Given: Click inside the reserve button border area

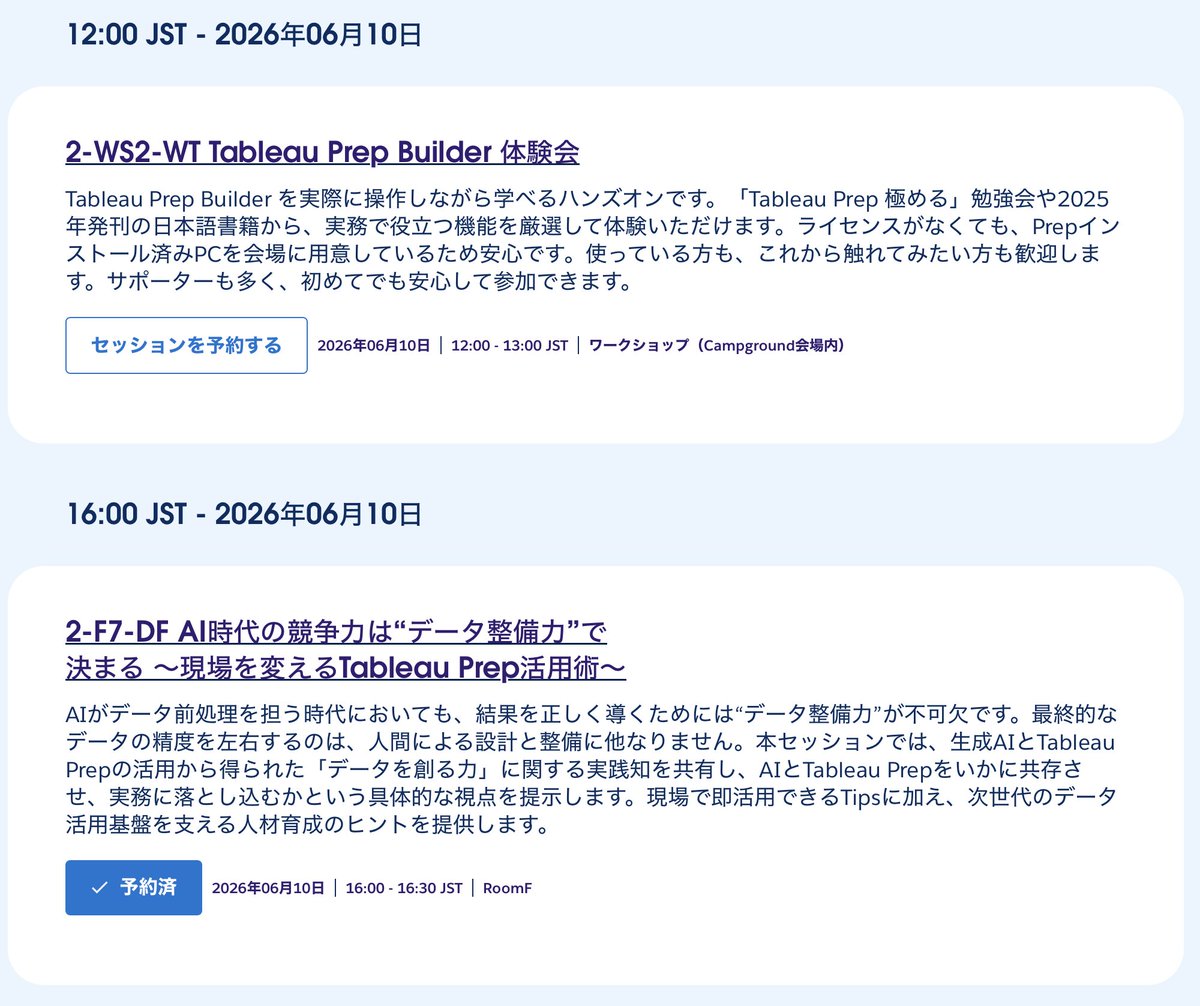Looking at the screenshot, I should (186, 344).
